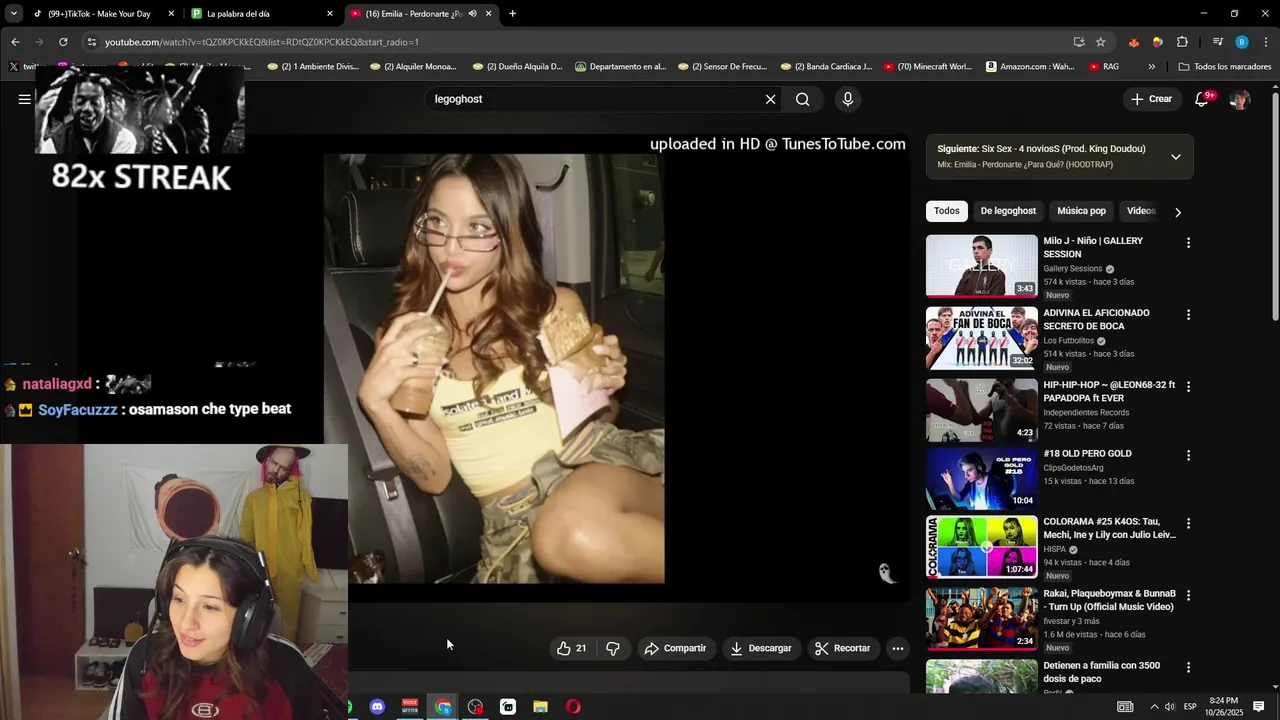Screen dimensions: 1280x720
Task: Open more actions ellipsis below video
Action: [898, 648]
